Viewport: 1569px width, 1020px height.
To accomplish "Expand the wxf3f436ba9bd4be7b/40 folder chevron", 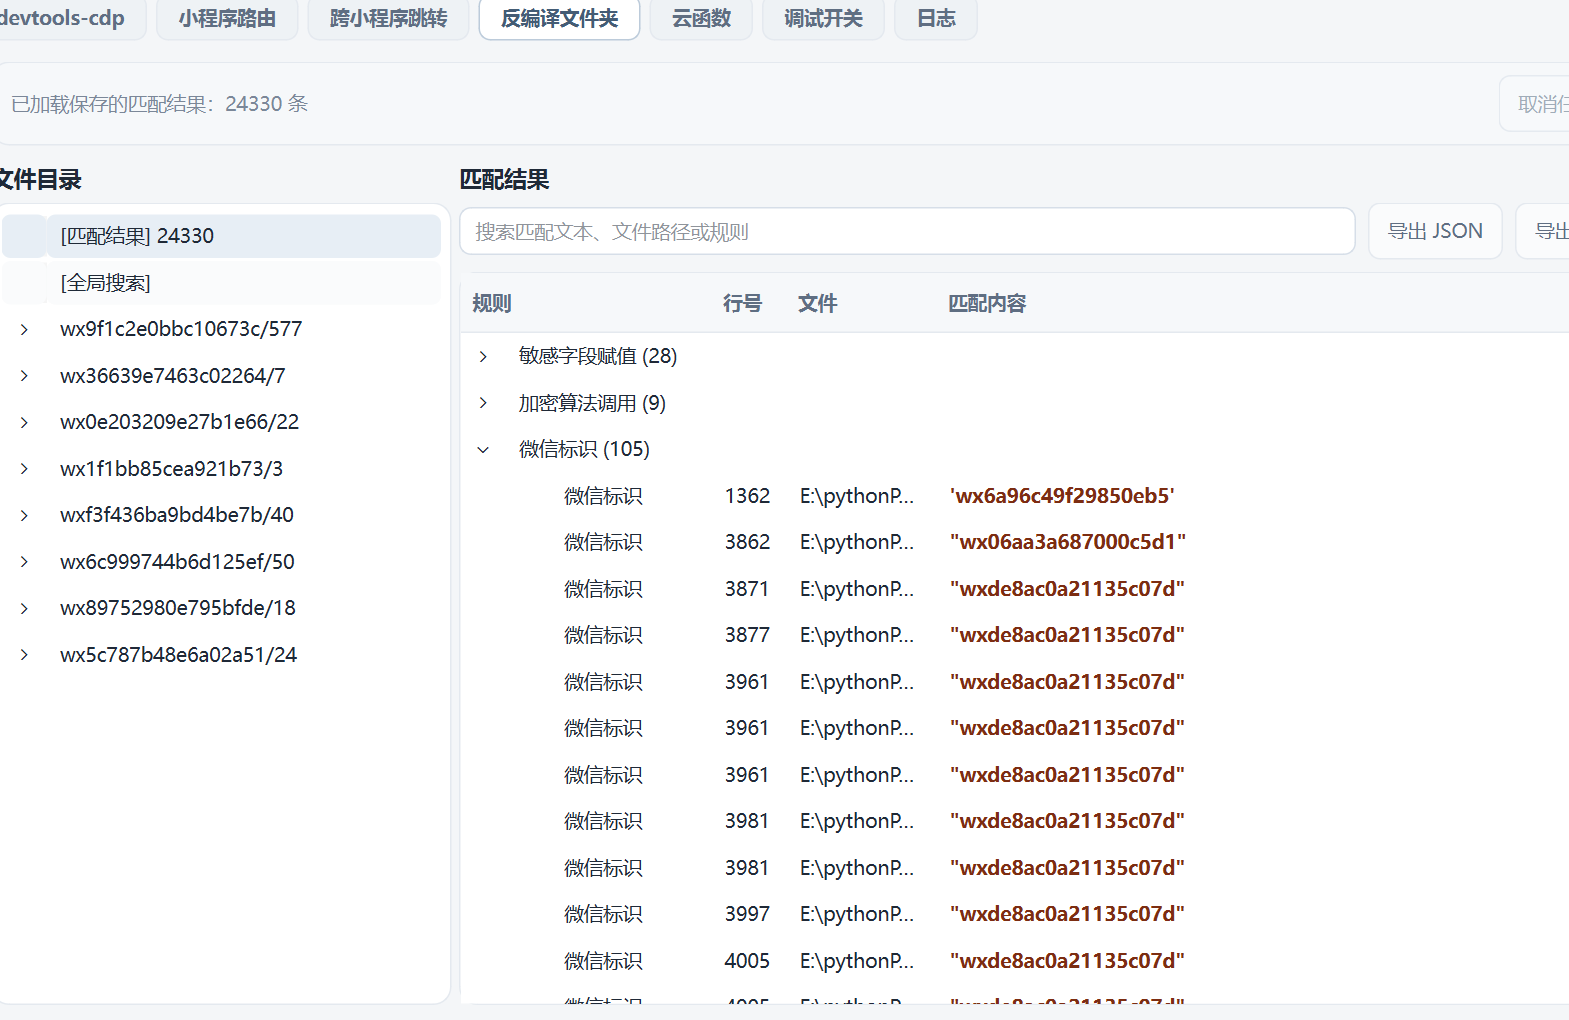I will click(x=24, y=516).
